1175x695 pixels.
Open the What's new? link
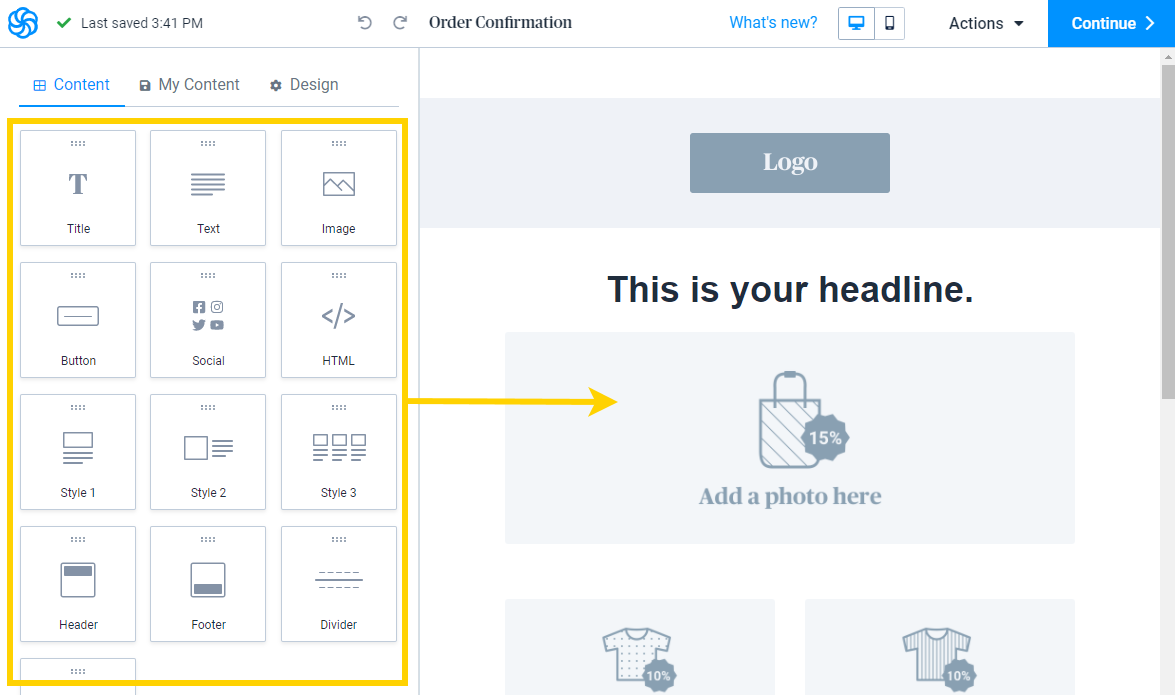coord(773,23)
